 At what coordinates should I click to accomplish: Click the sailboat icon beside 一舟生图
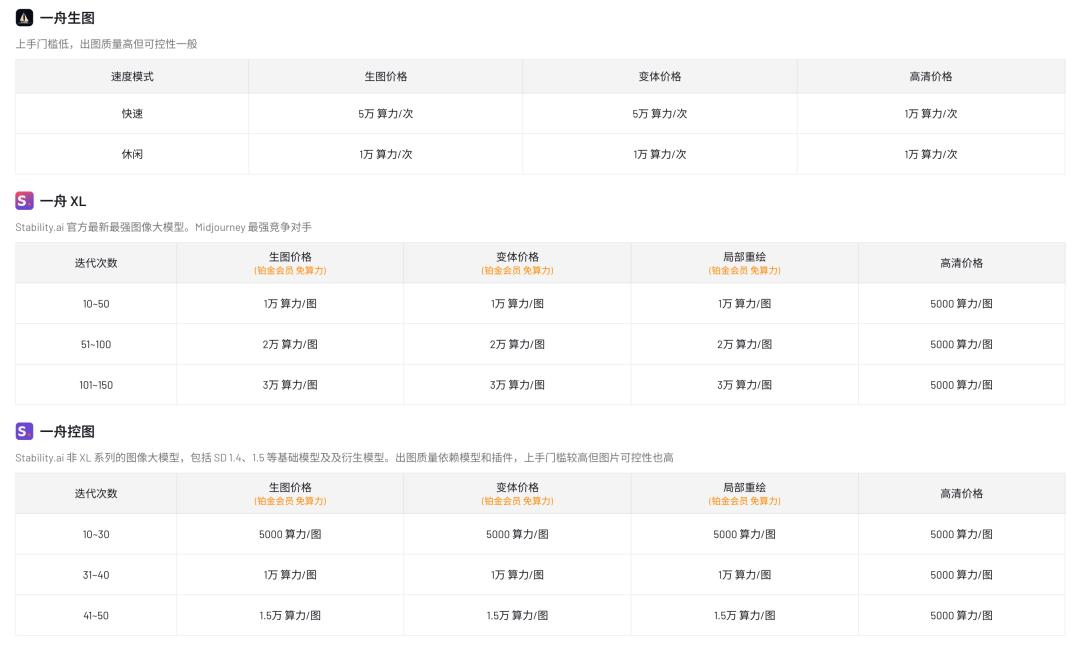[x=24, y=18]
